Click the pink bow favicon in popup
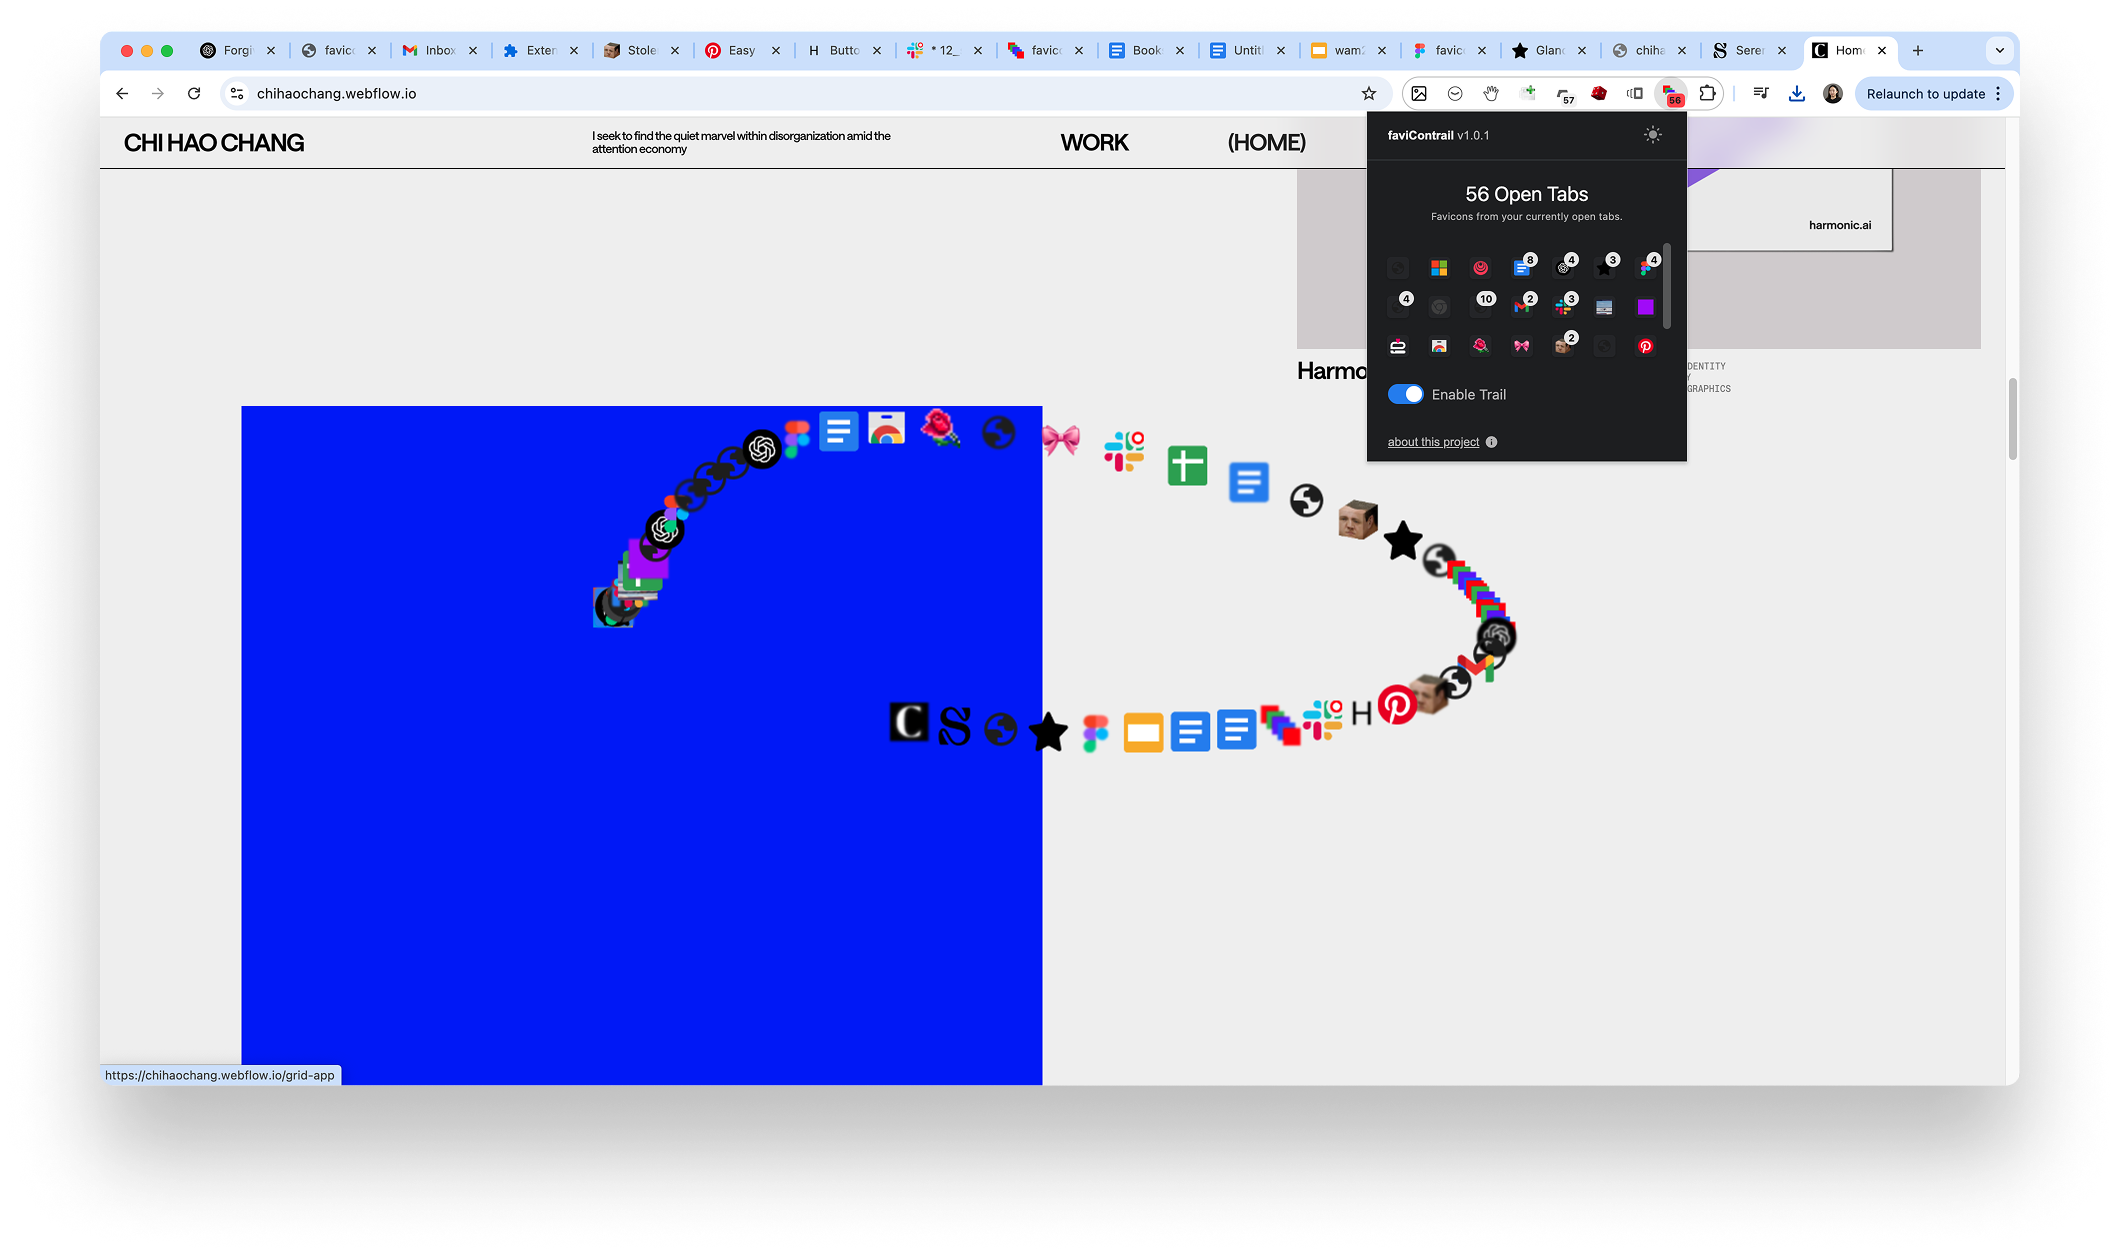 tap(1521, 346)
